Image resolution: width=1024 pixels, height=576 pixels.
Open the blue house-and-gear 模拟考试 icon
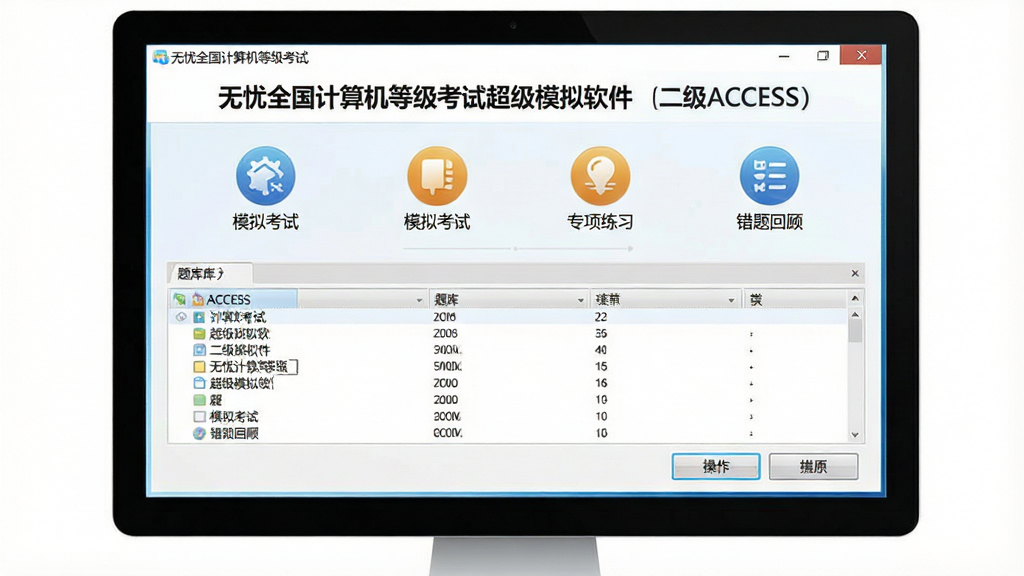click(266, 176)
